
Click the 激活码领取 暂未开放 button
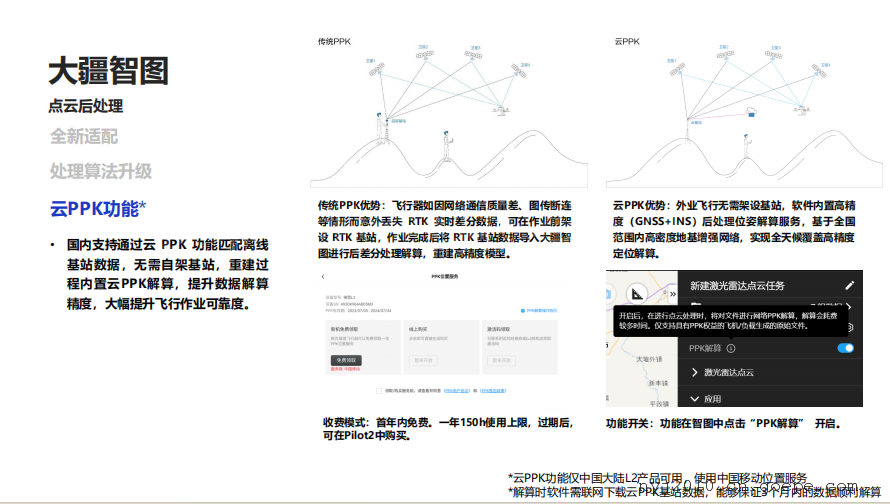point(503,359)
